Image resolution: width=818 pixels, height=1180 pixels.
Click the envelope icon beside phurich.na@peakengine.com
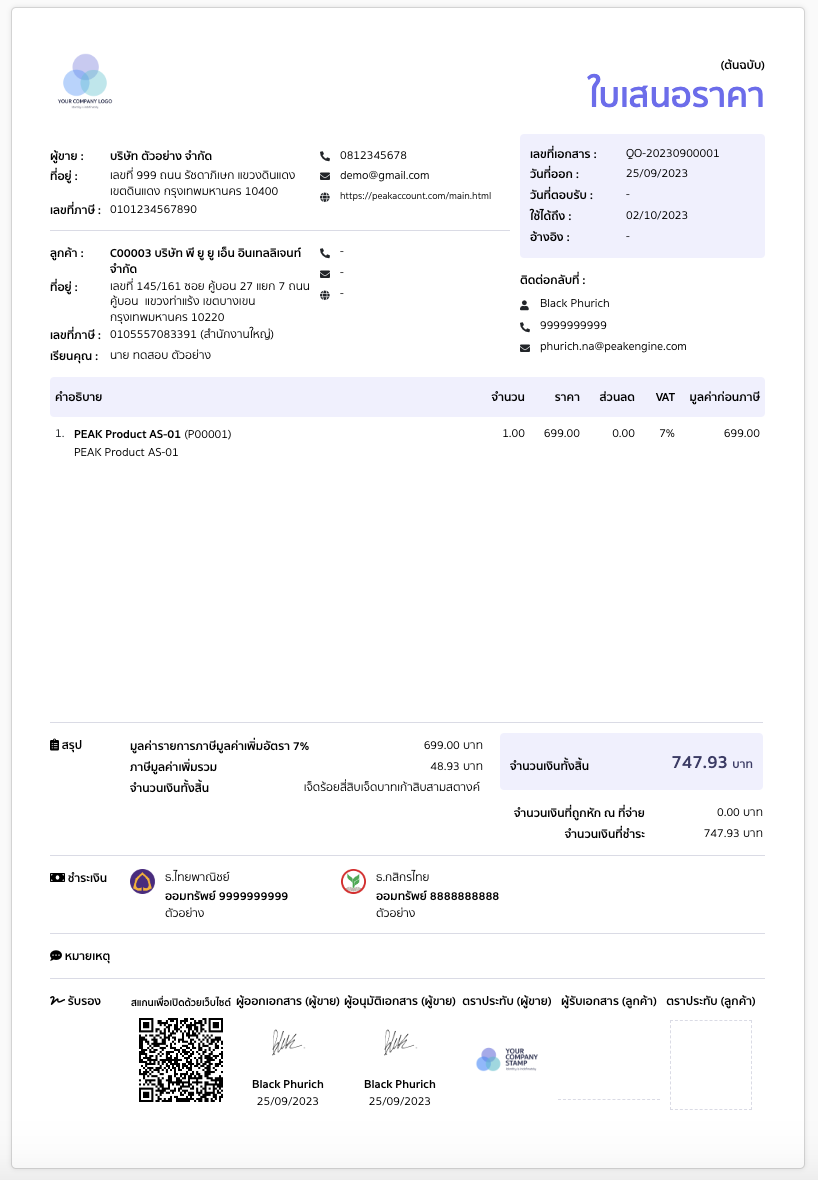[x=525, y=347]
